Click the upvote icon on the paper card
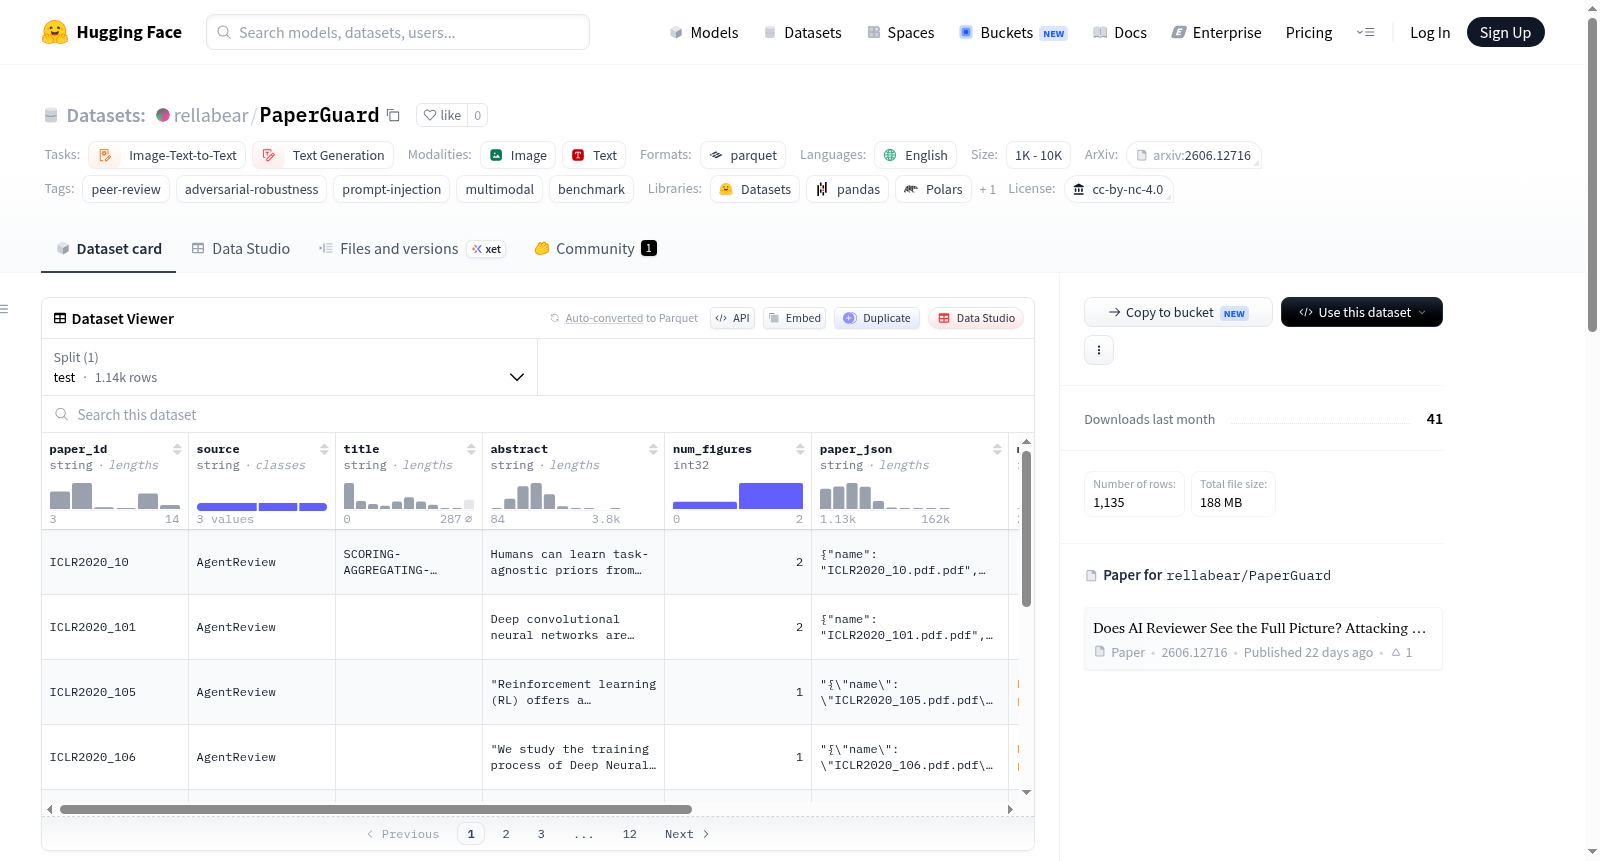This screenshot has width=1600, height=861. click(1396, 653)
